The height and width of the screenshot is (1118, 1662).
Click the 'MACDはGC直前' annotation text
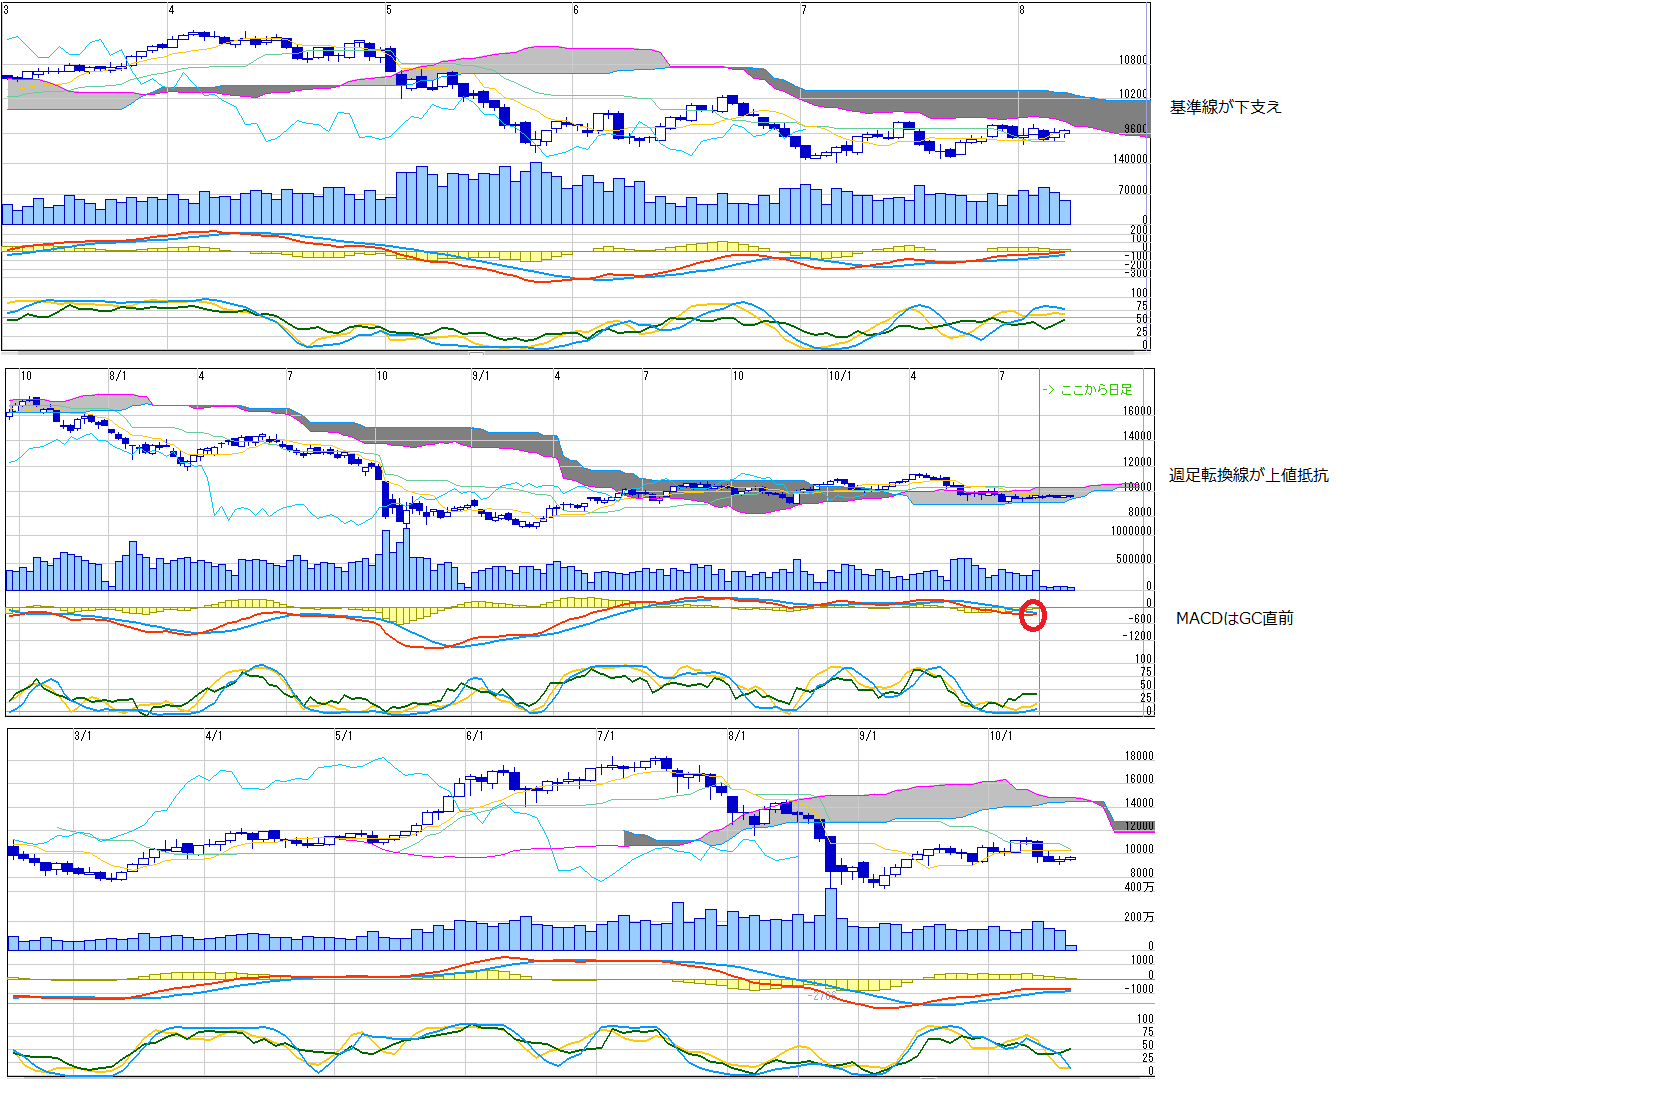tap(1234, 618)
